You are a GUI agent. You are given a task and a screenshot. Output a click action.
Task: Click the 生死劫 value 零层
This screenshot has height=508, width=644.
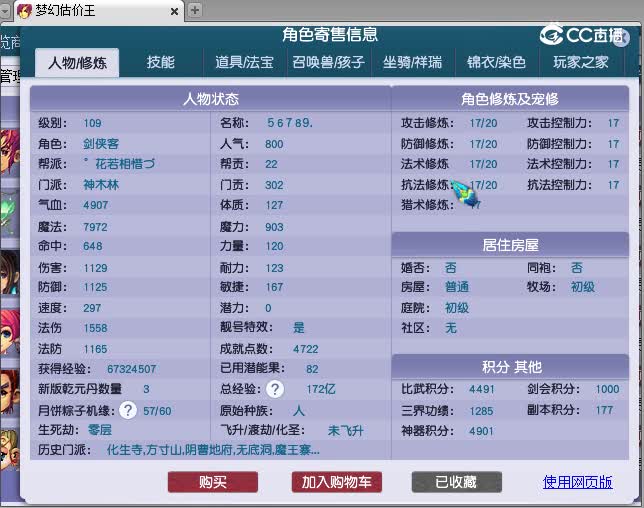point(100,430)
